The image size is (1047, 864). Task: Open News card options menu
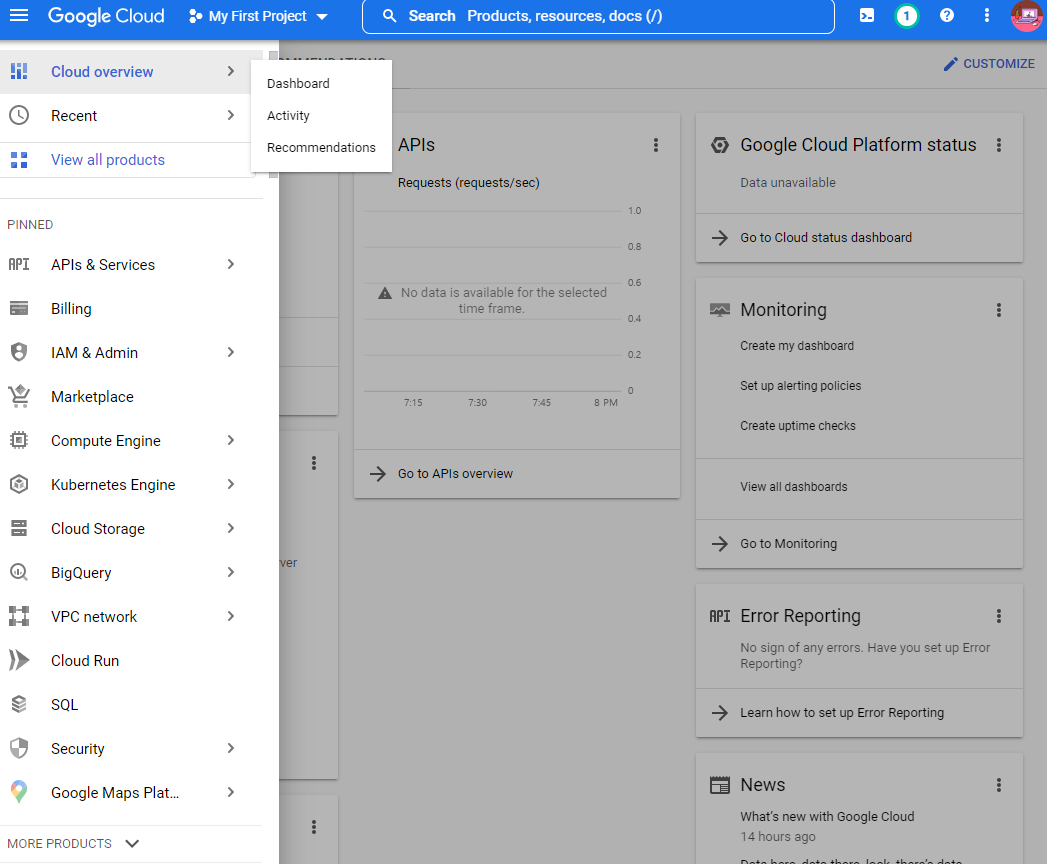point(999,785)
